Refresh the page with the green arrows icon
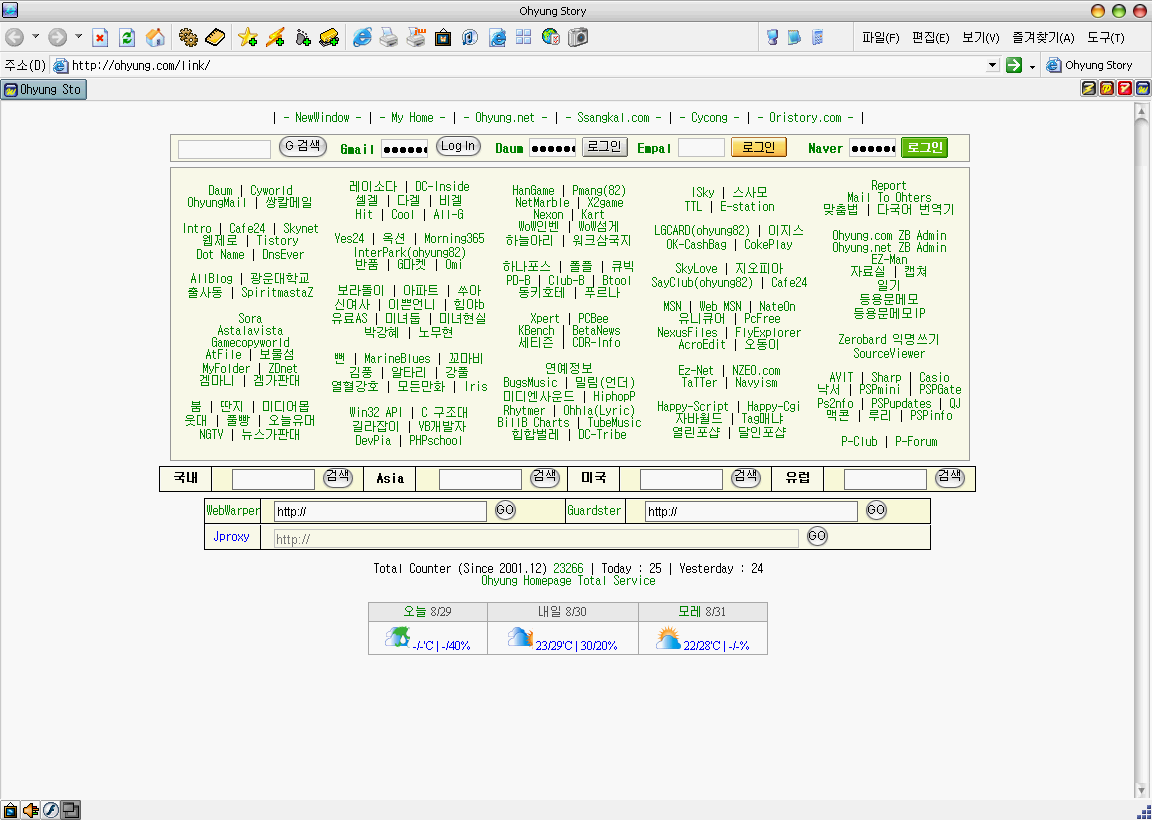 127,37
